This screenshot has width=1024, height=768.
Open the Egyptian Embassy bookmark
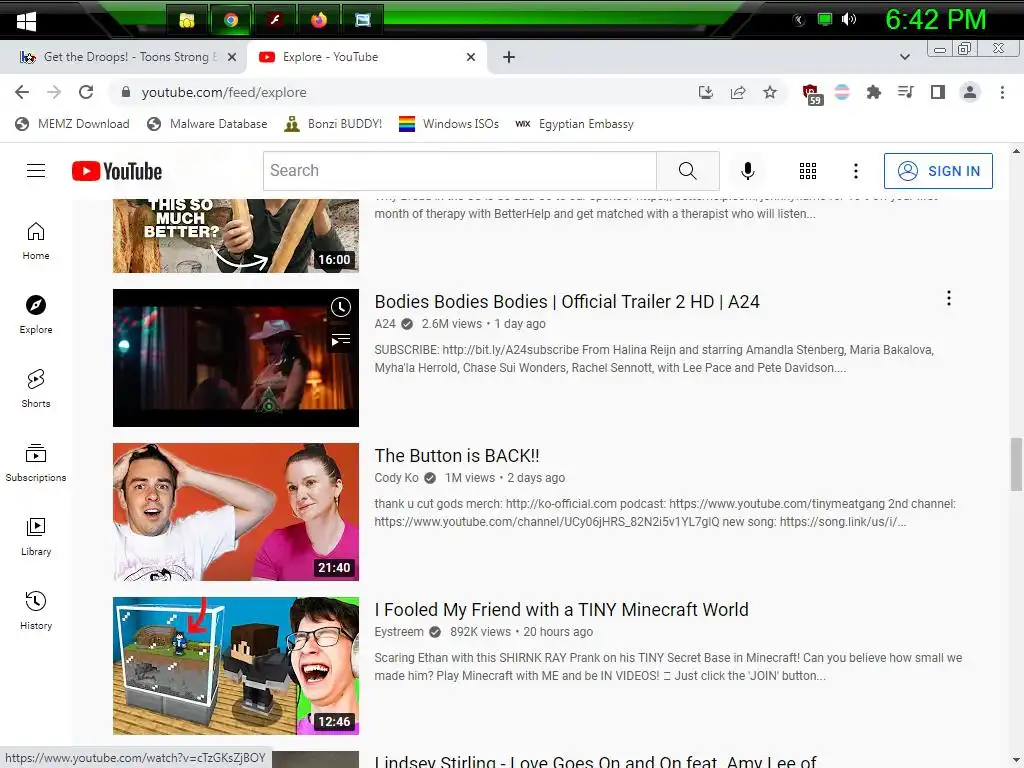pos(574,124)
